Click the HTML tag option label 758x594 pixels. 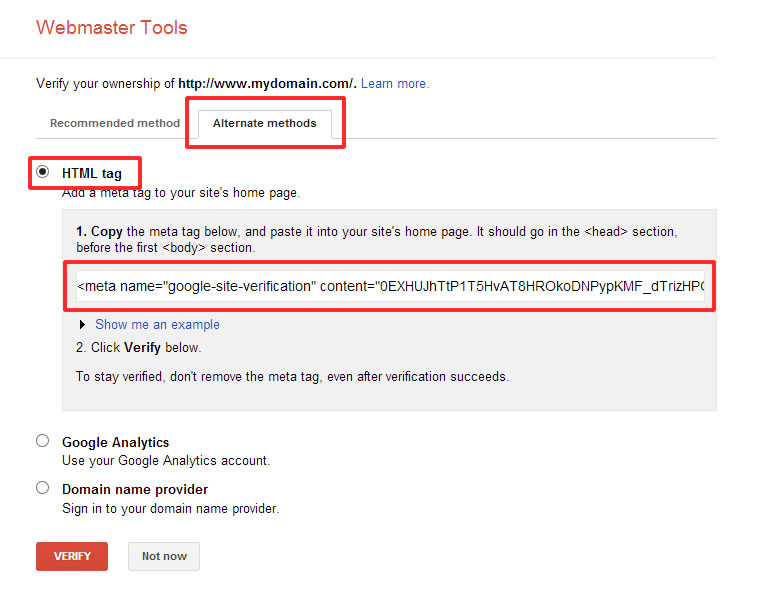(92, 173)
